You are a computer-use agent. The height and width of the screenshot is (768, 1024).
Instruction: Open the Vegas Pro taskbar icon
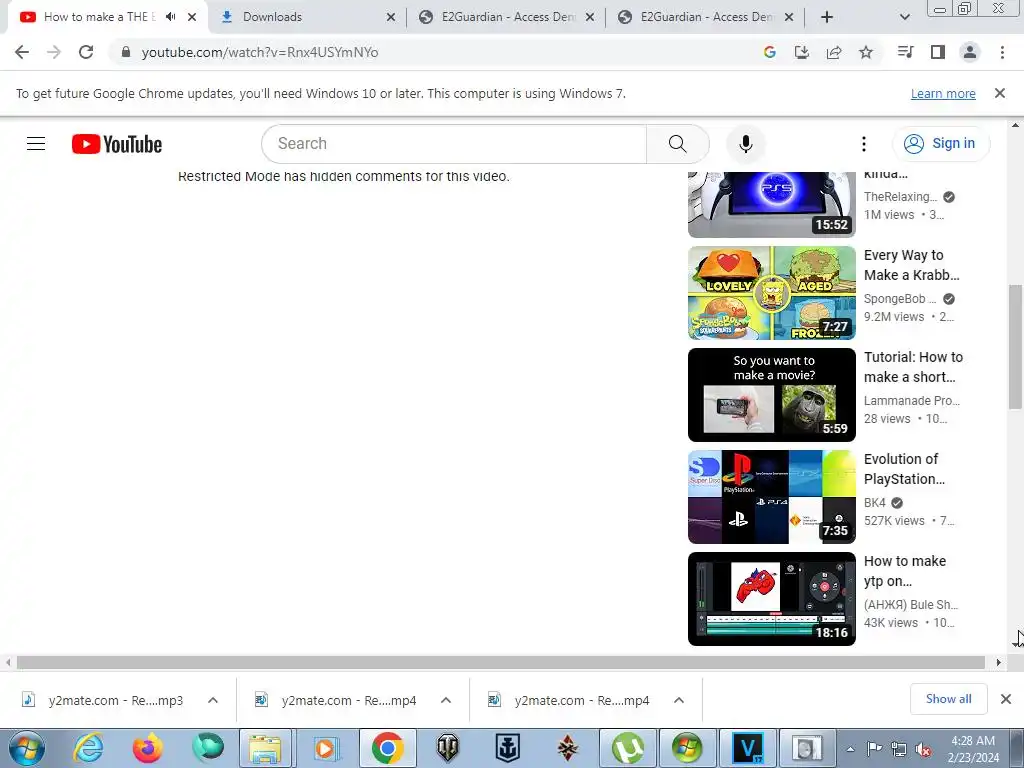[747, 748]
